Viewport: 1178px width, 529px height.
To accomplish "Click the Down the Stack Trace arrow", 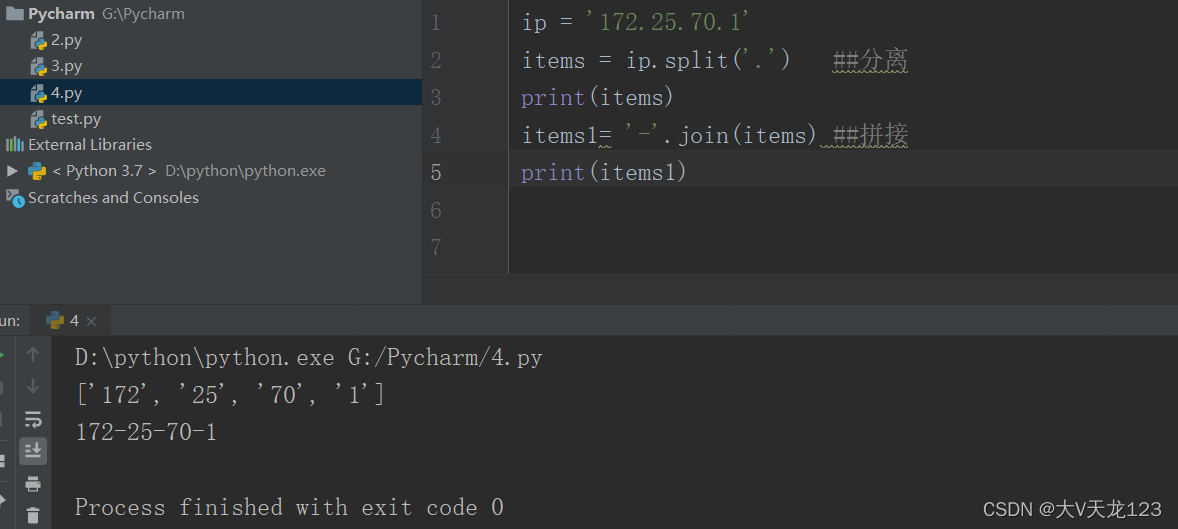I will coord(32,386).
